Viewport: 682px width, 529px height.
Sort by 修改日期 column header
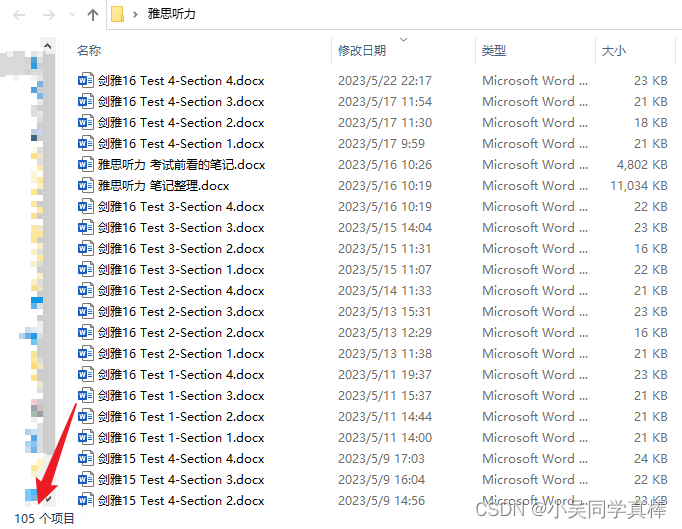pos(362,50)
